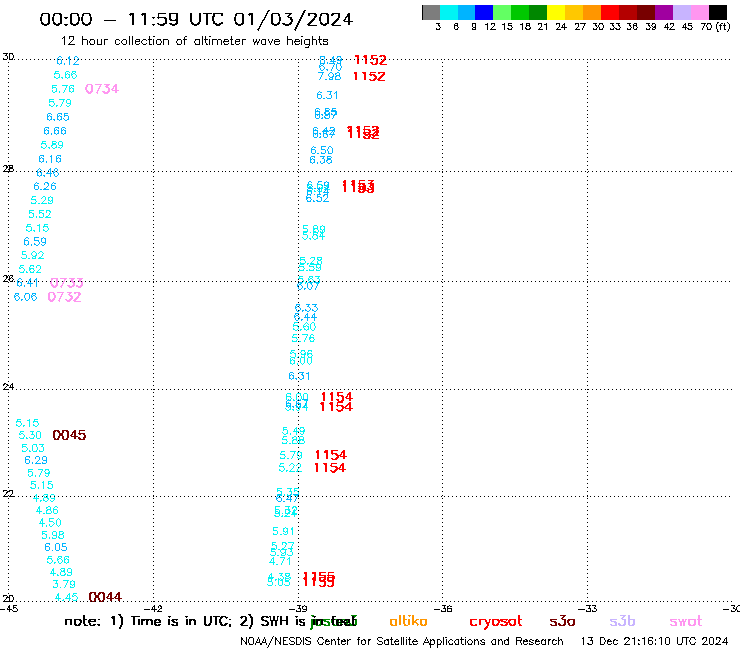Image resolution: width=740 pixels, height=650 pixels.
Task: Click the 6.16 wave height value
Action: 50,159
